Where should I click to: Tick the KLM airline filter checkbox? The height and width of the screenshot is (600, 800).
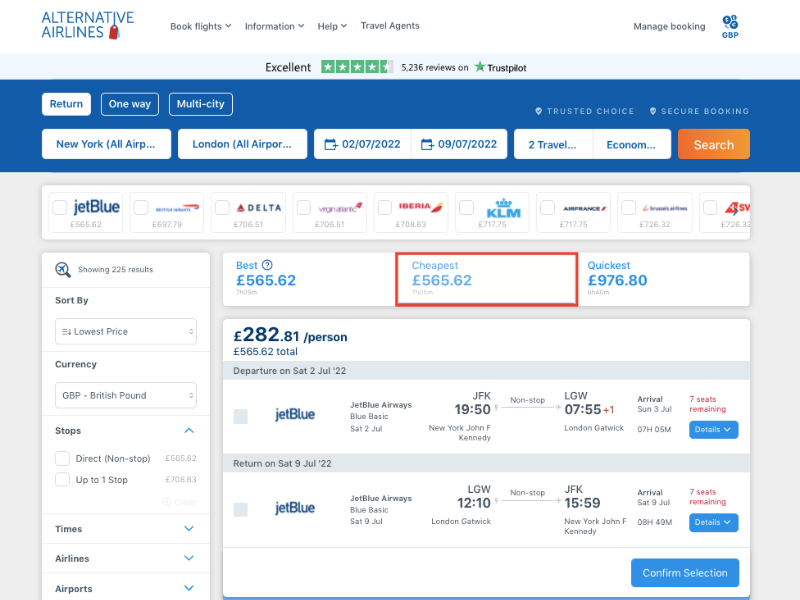[x=466, y=208]
